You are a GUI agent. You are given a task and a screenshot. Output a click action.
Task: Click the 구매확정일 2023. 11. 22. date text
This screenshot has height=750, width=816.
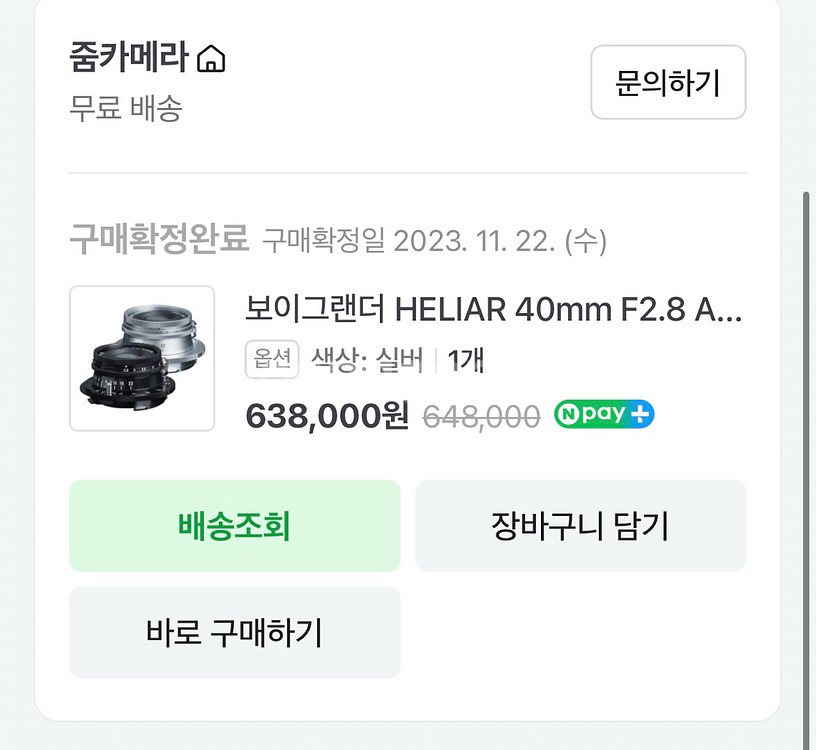pos(434,240)
